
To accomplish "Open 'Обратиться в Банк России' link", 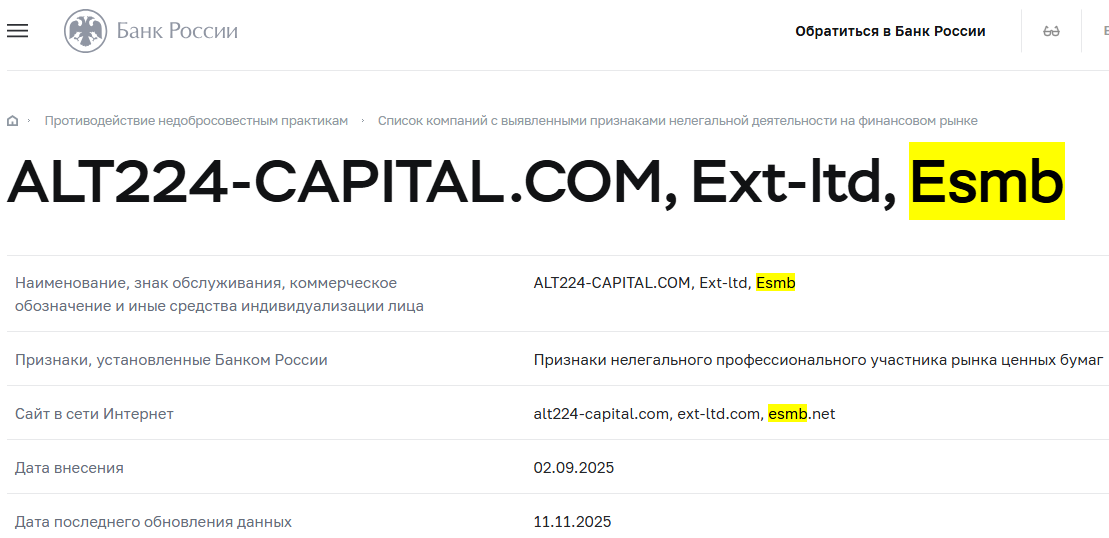I will [890, 31].
